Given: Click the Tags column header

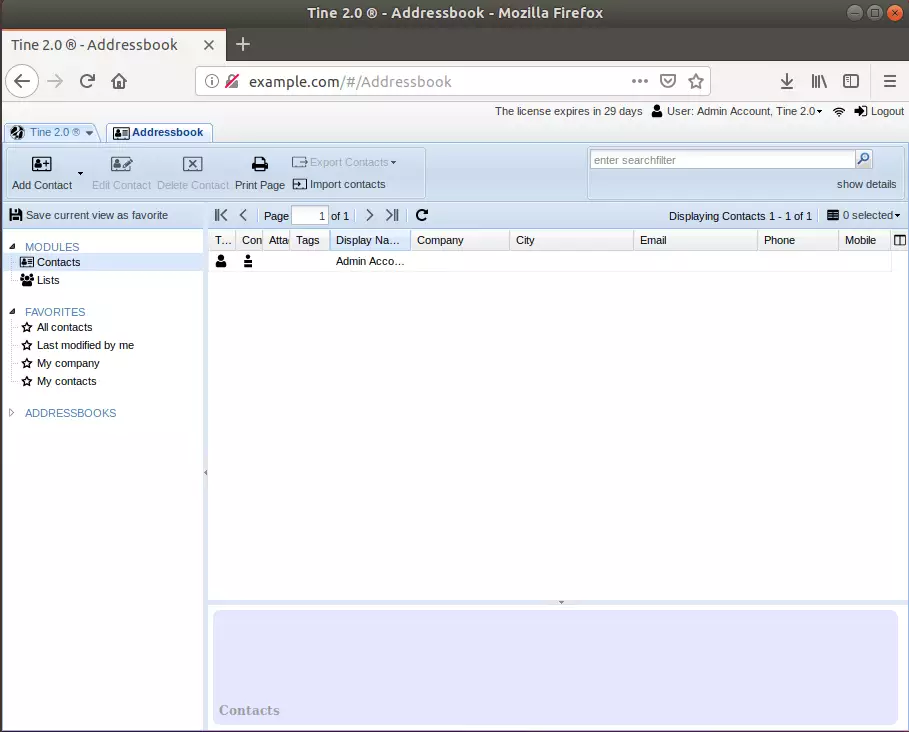Looking at the screenshot, I should (310, 240).
